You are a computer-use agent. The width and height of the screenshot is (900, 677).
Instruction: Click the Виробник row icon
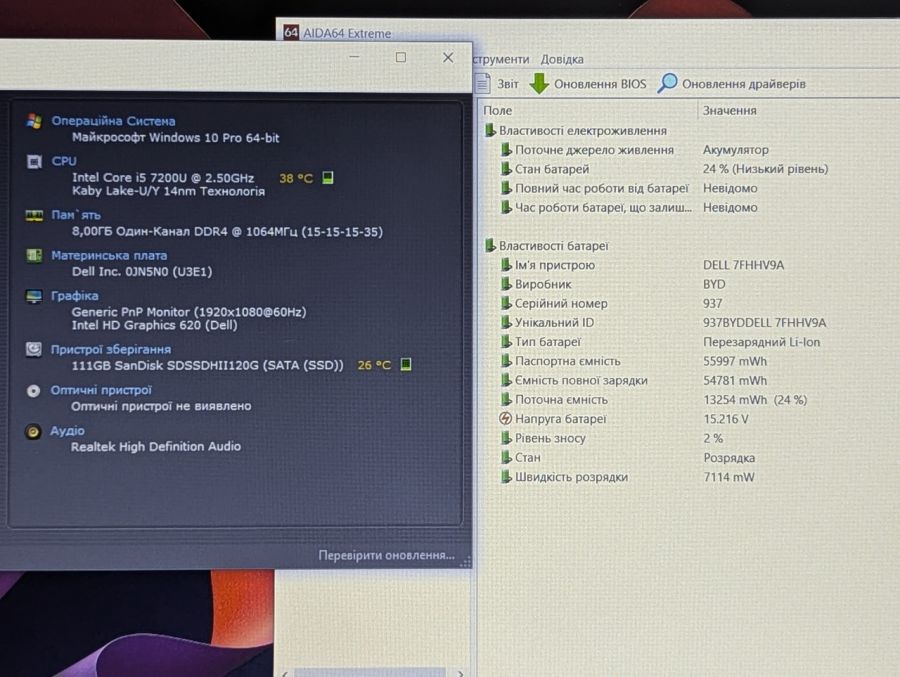(506, 284)
